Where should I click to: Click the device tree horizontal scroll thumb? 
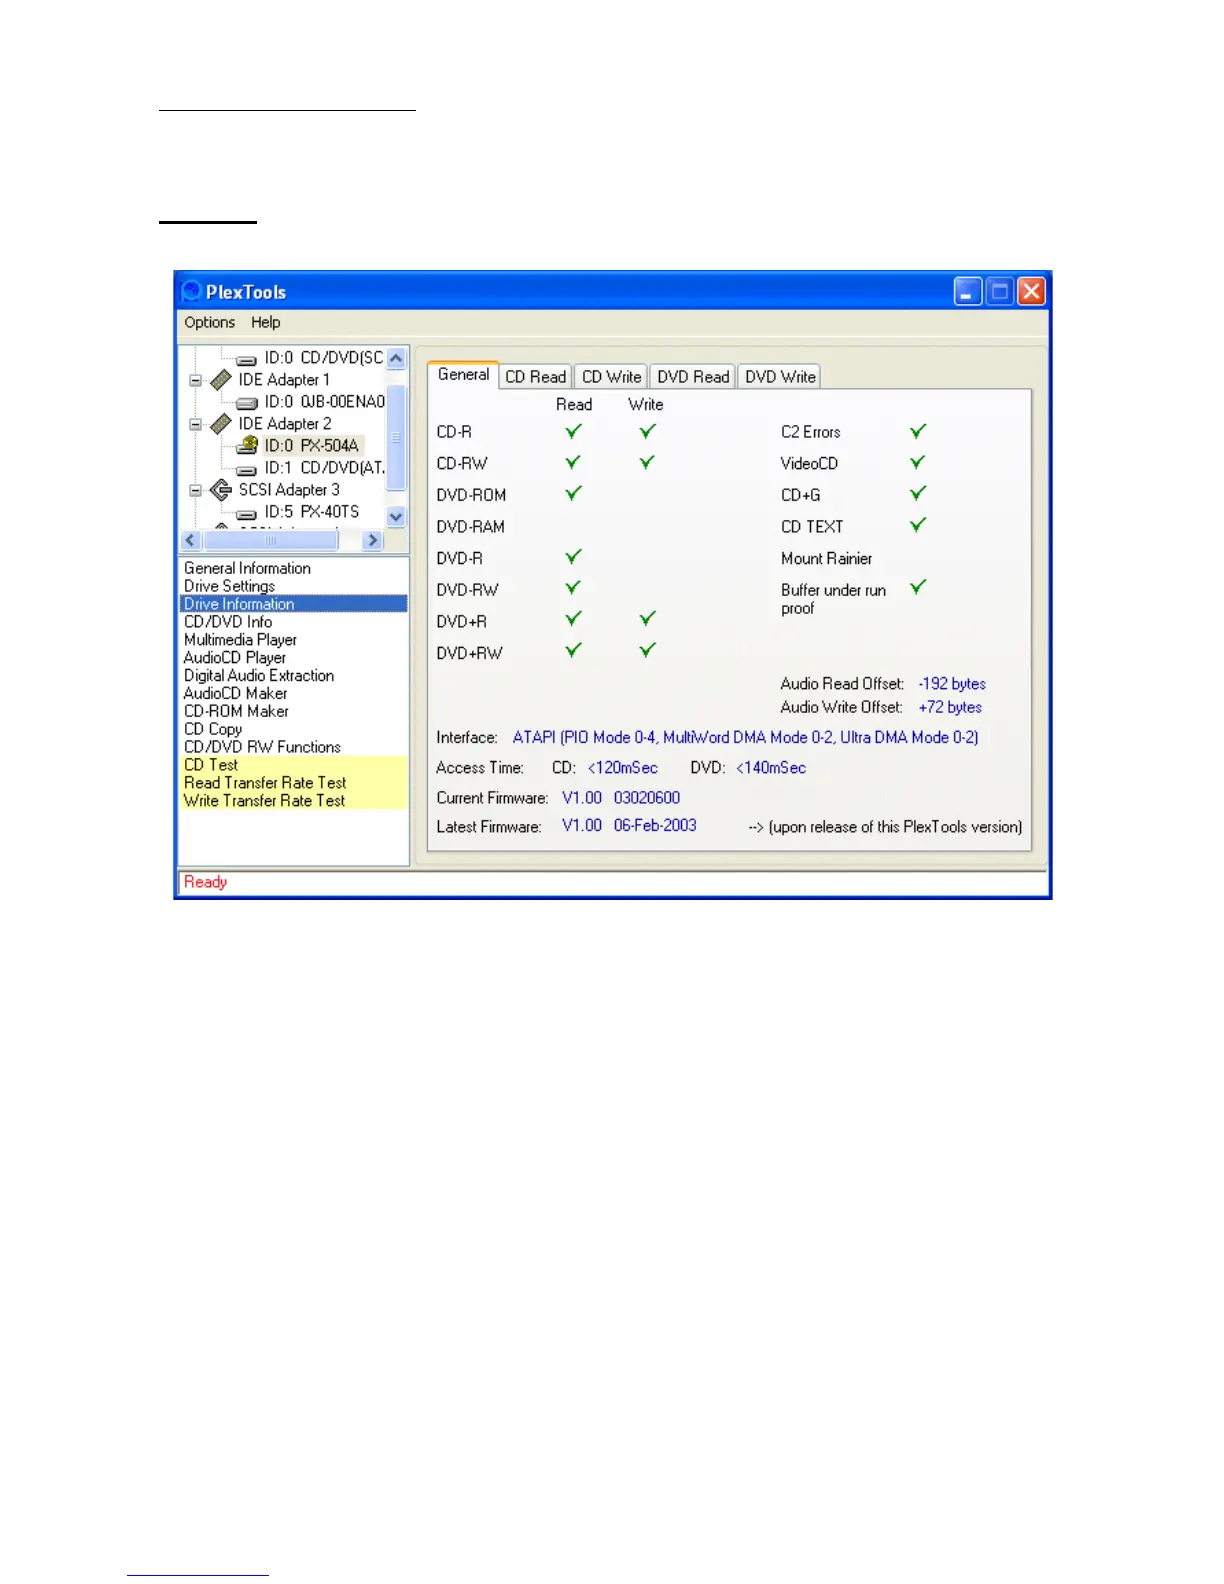[x=270, y=540]
